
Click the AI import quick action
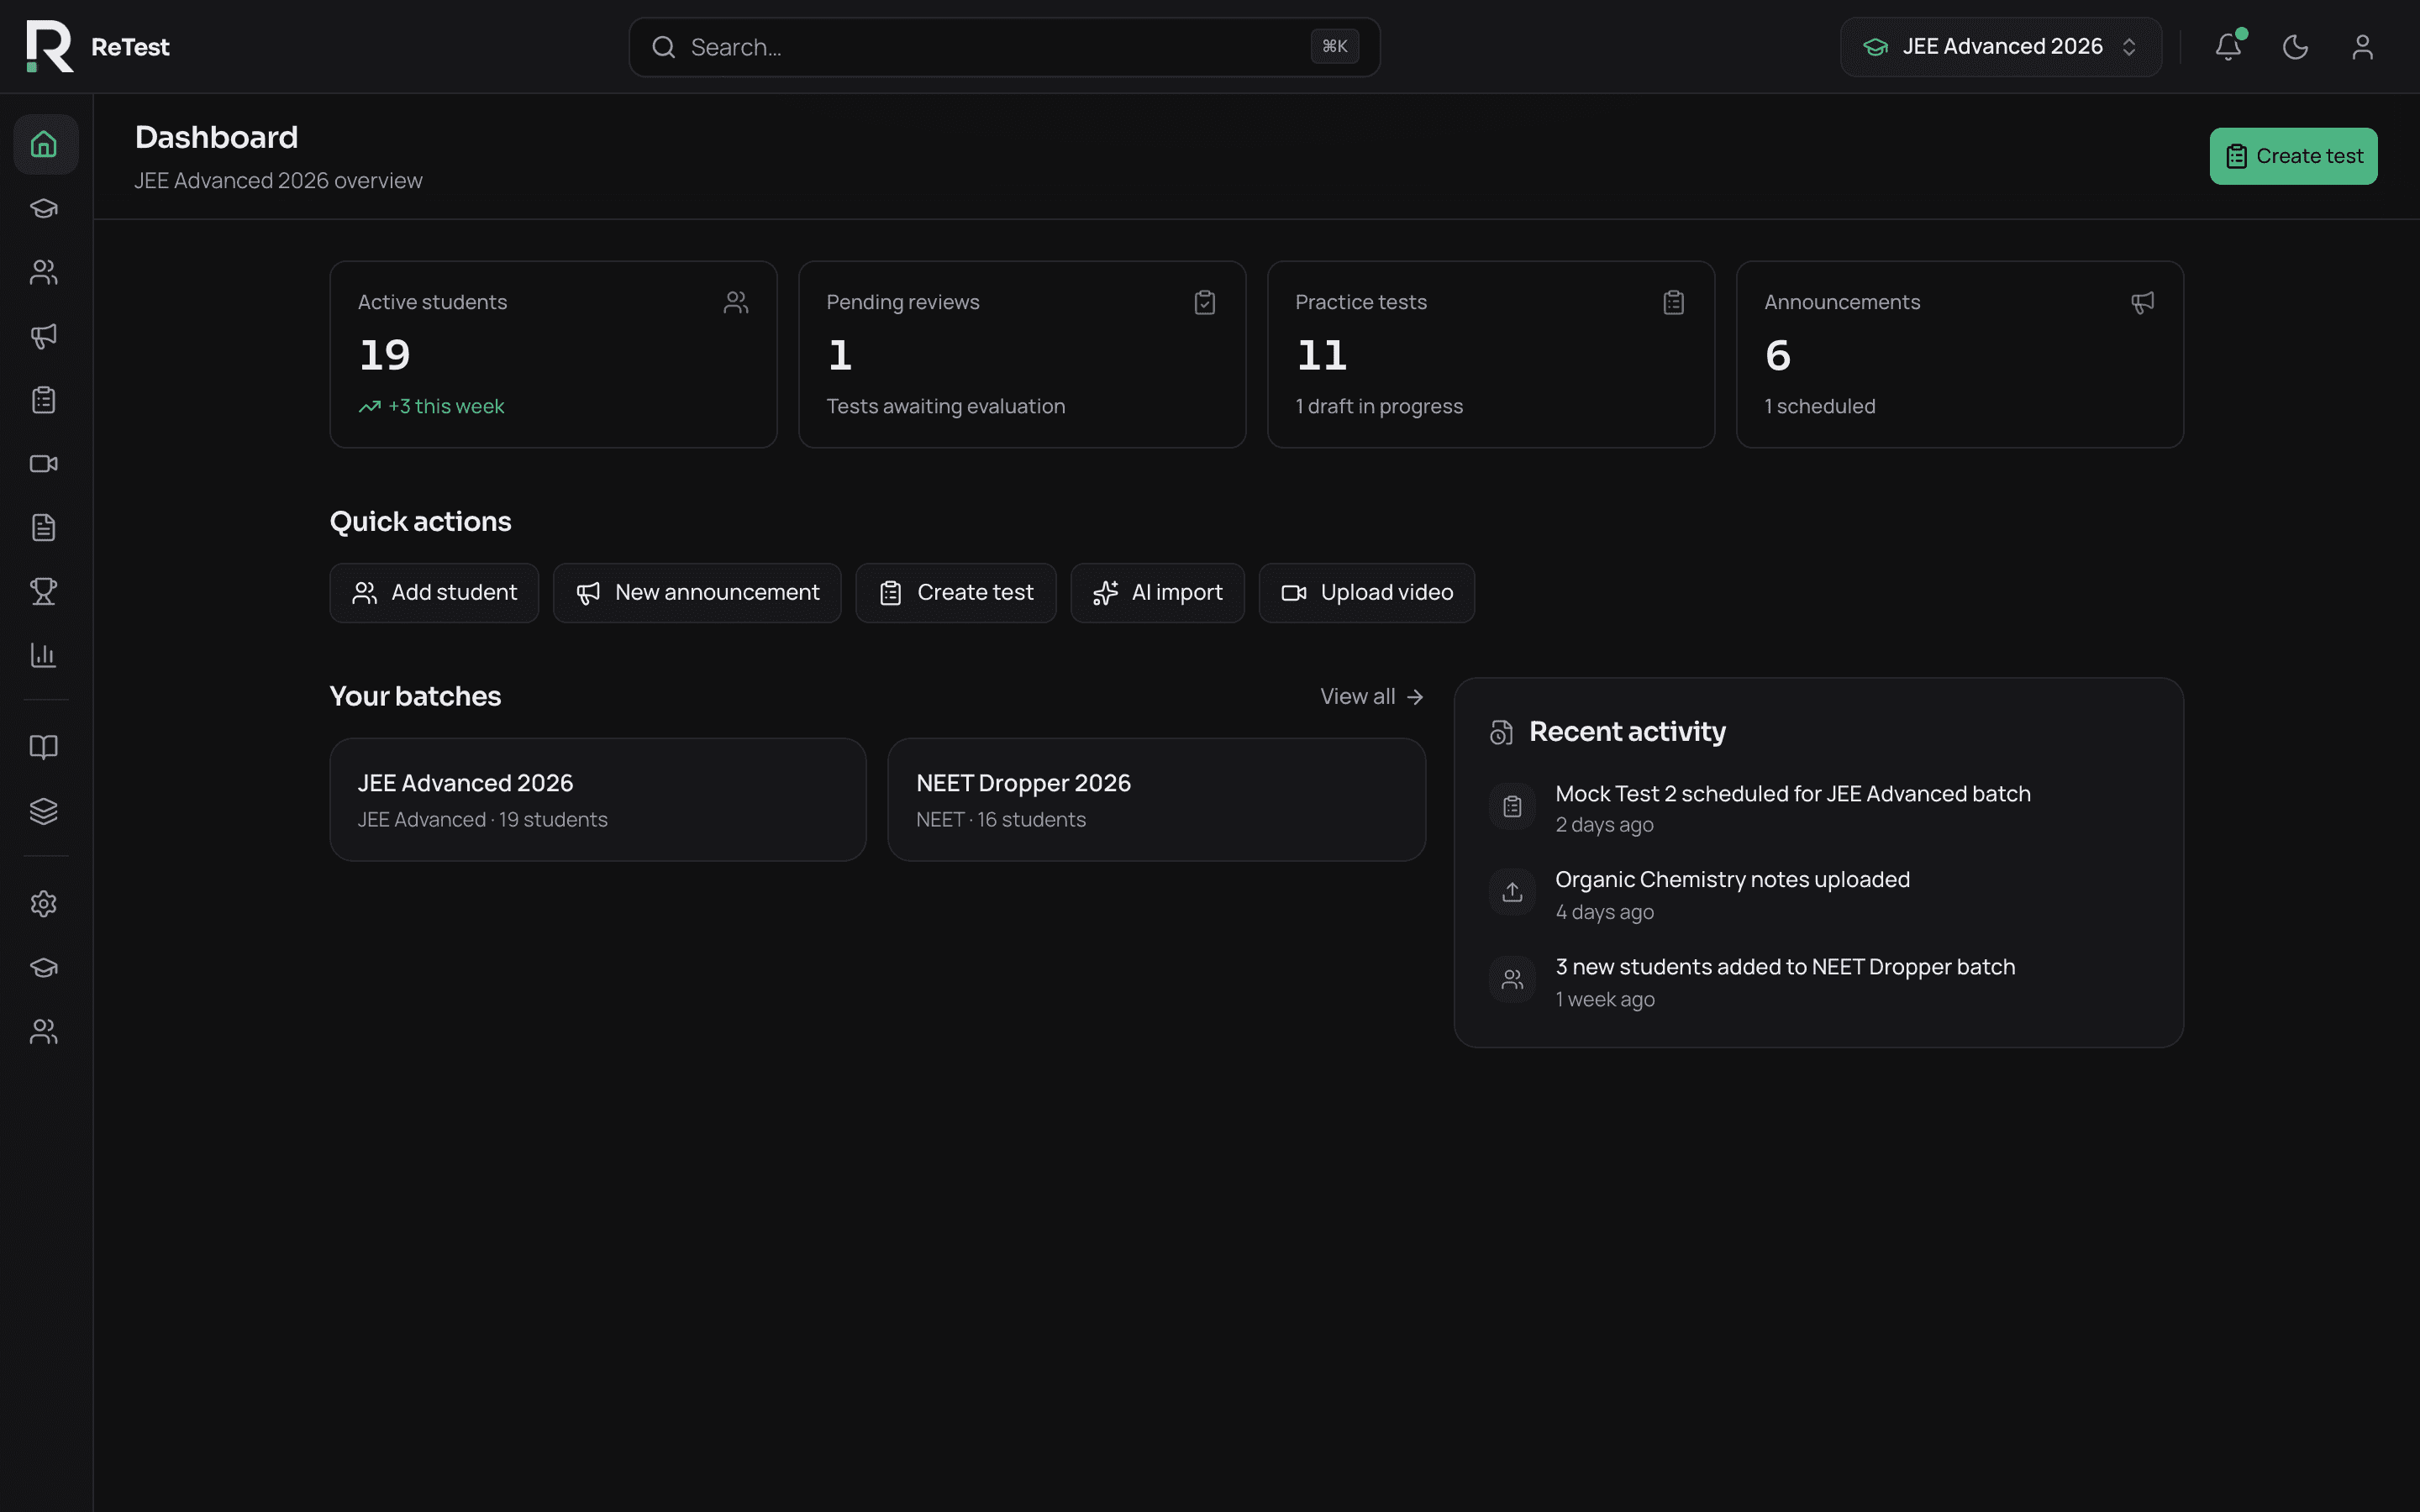1157,593
